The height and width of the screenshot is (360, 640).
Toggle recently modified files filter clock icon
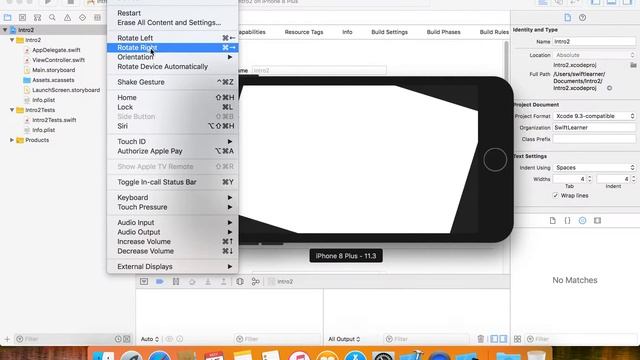tap(118, 339)
